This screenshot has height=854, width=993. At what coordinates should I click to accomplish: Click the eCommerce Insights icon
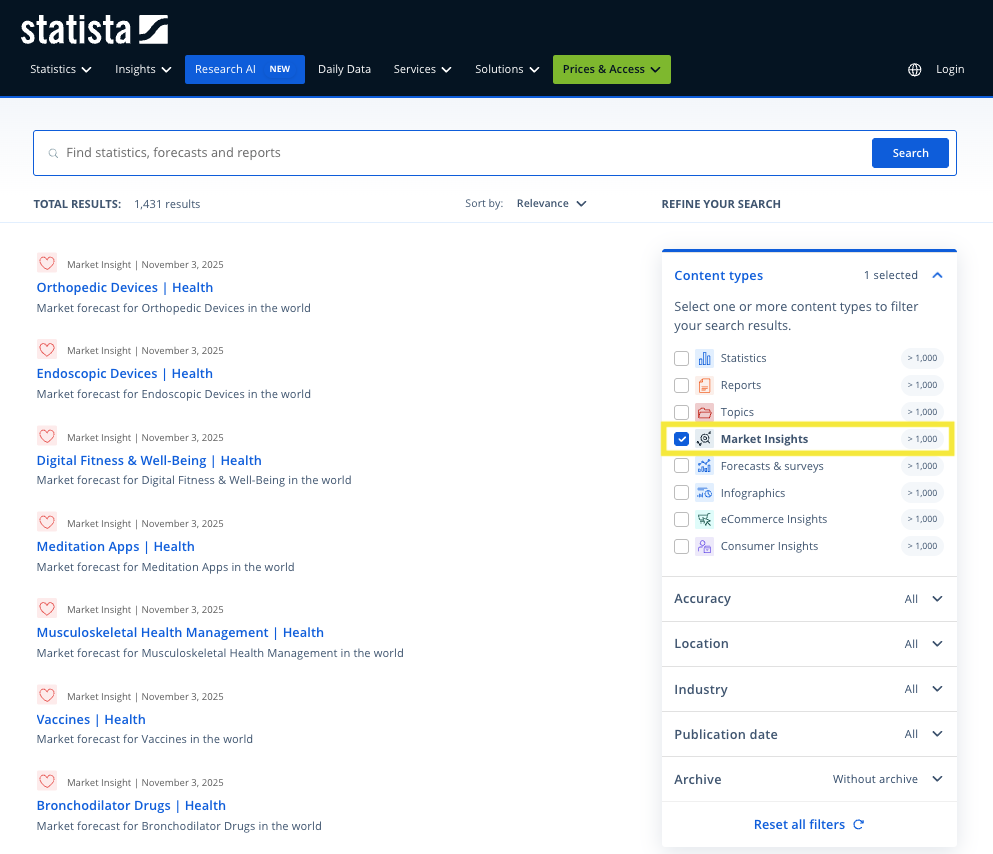coord(704,519)
